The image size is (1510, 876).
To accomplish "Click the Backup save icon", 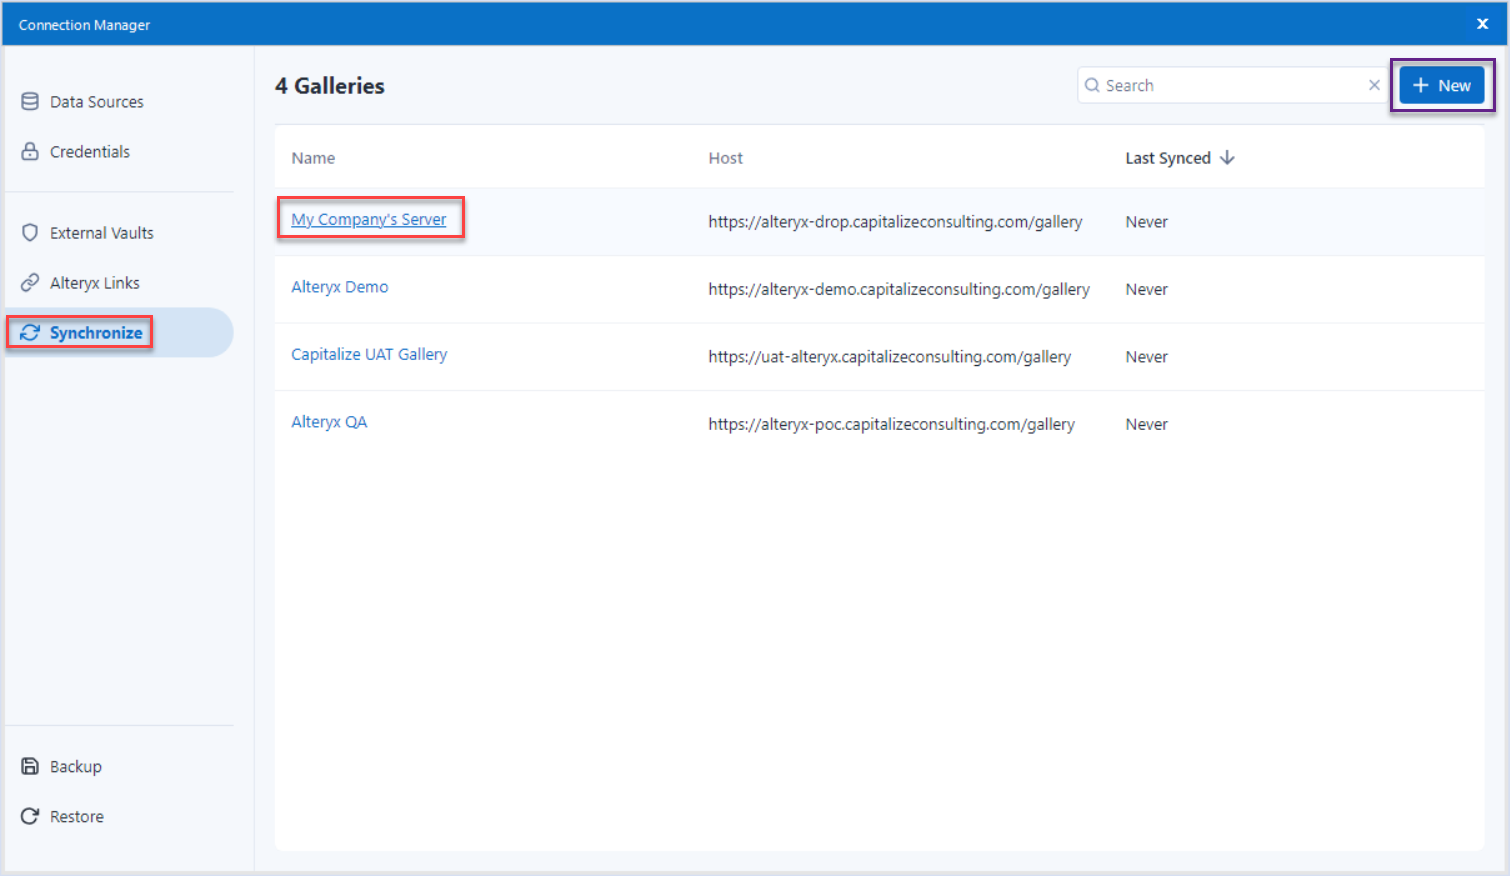I will (x=30, y=766).
